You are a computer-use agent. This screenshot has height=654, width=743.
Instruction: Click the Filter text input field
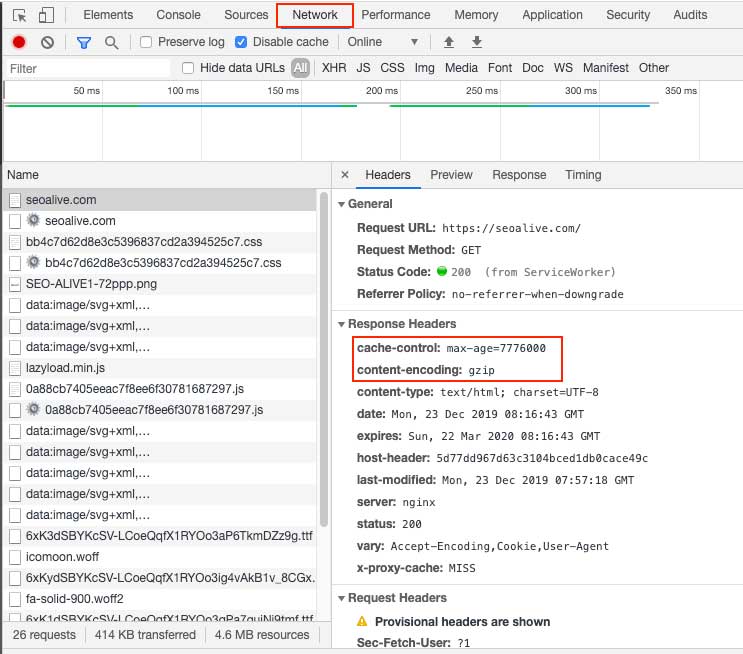[x=88, y=68]
